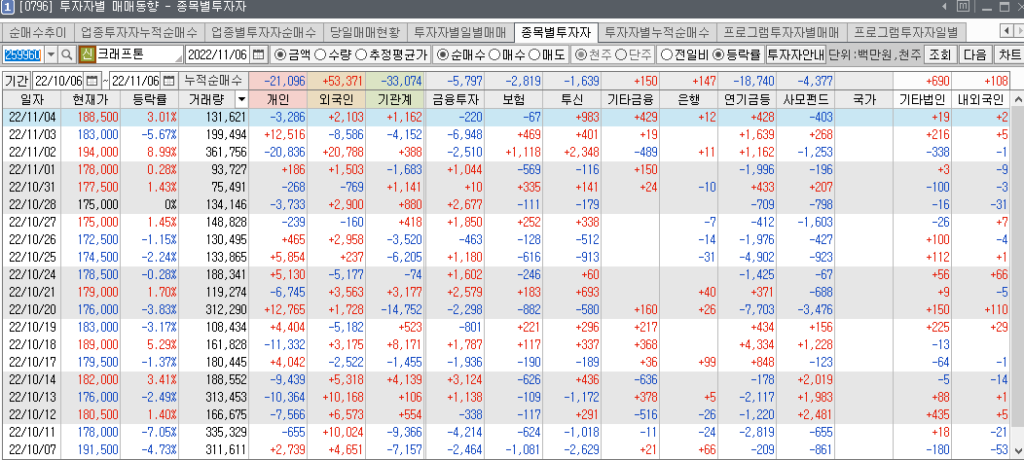The height and width of the screenshot is (460, 1024).
Task: Click the 크래프톤 stock name field
Action: tap(139, 54)
